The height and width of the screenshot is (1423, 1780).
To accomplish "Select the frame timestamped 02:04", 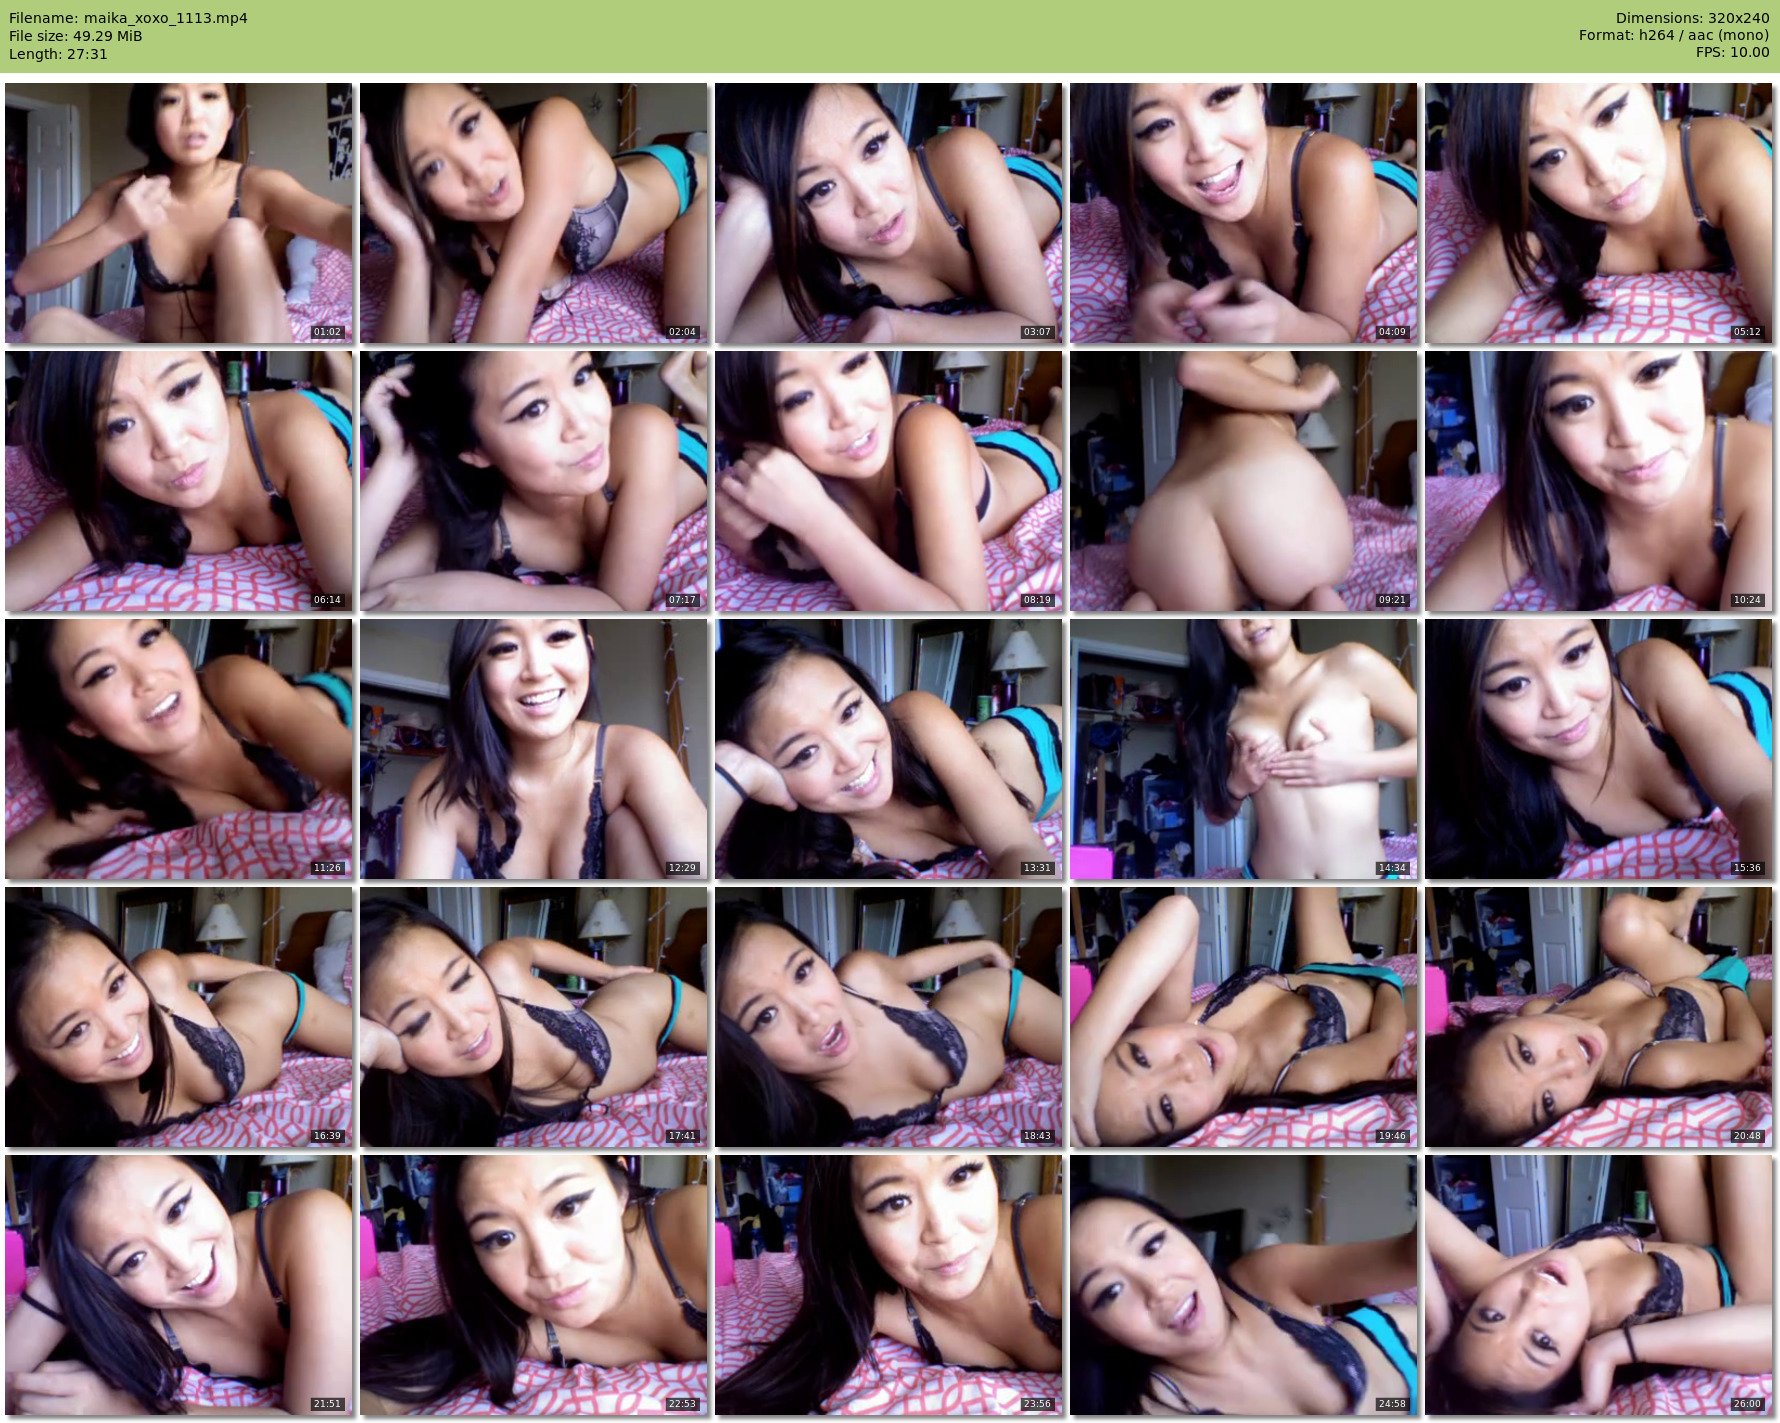I will 534,213.
